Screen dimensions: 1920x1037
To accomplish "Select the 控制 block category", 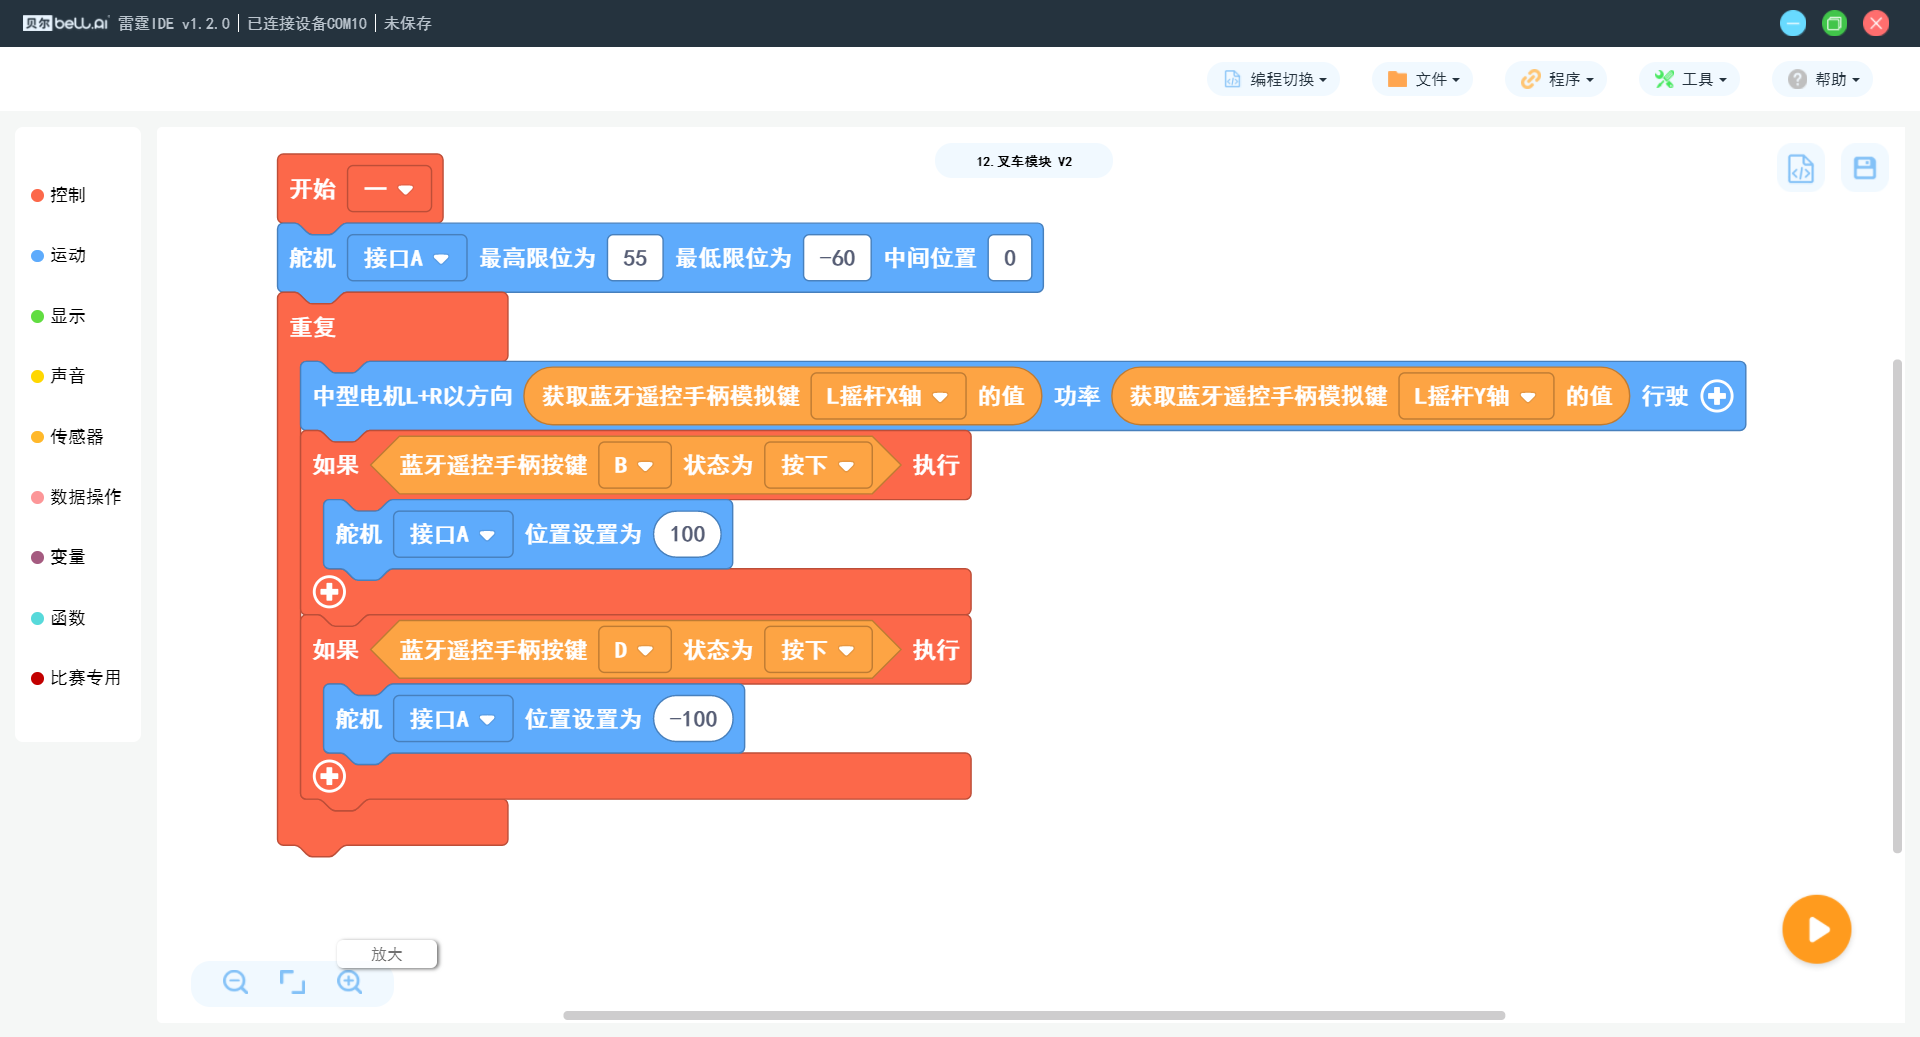I will click(x=59, y=195).
